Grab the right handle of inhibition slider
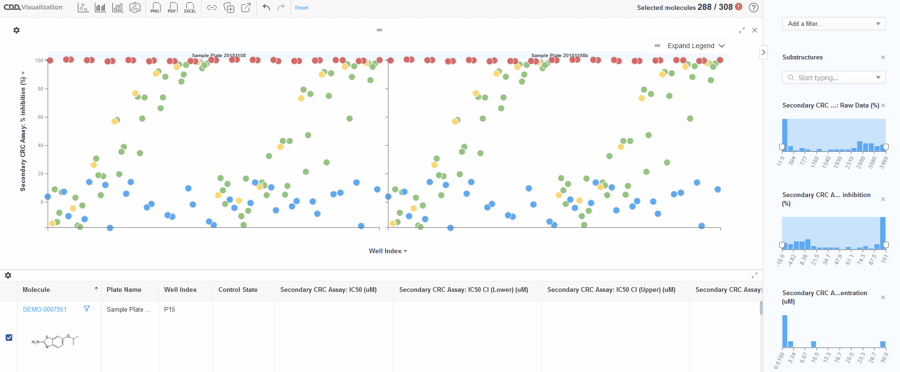 click(886, 245)
